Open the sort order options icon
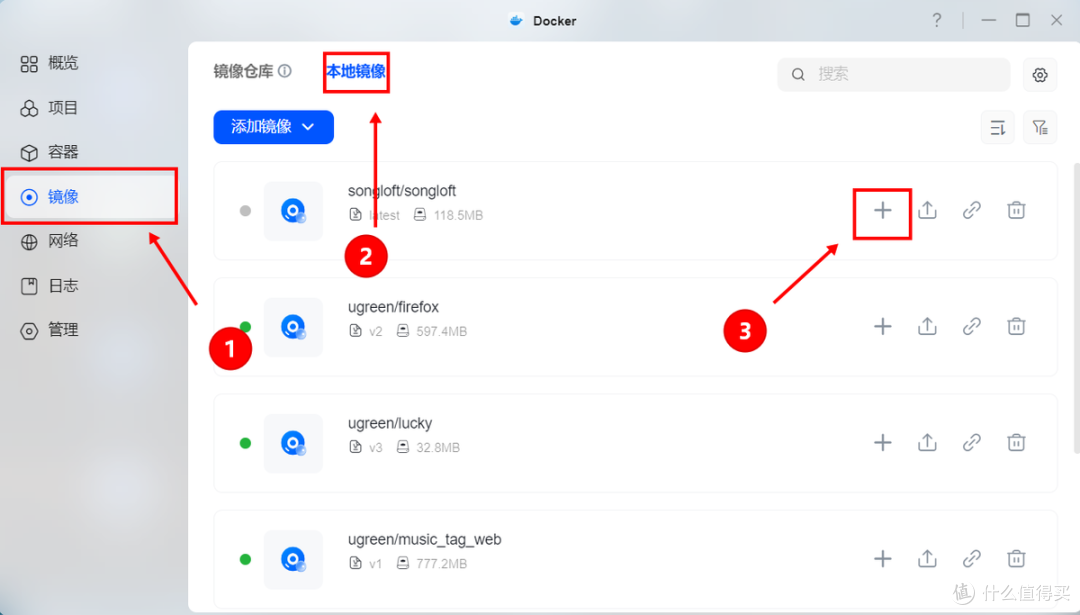The height and width of the screenshot is (615, 1080). 997,127
